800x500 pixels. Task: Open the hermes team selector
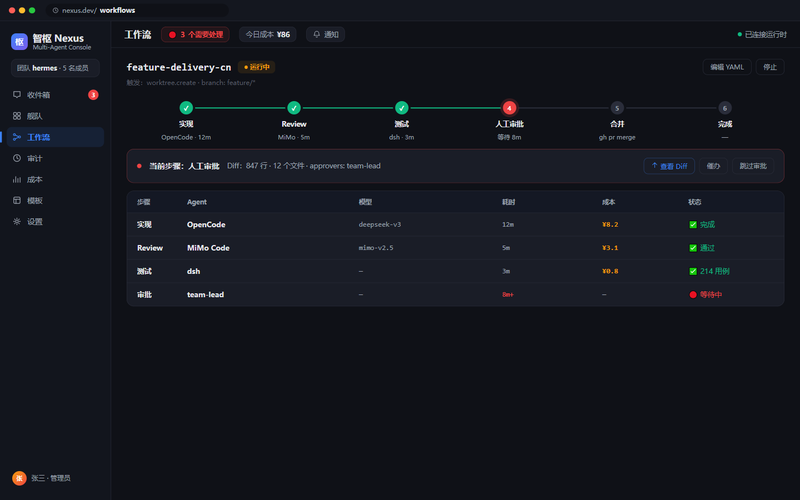point(55,68)
